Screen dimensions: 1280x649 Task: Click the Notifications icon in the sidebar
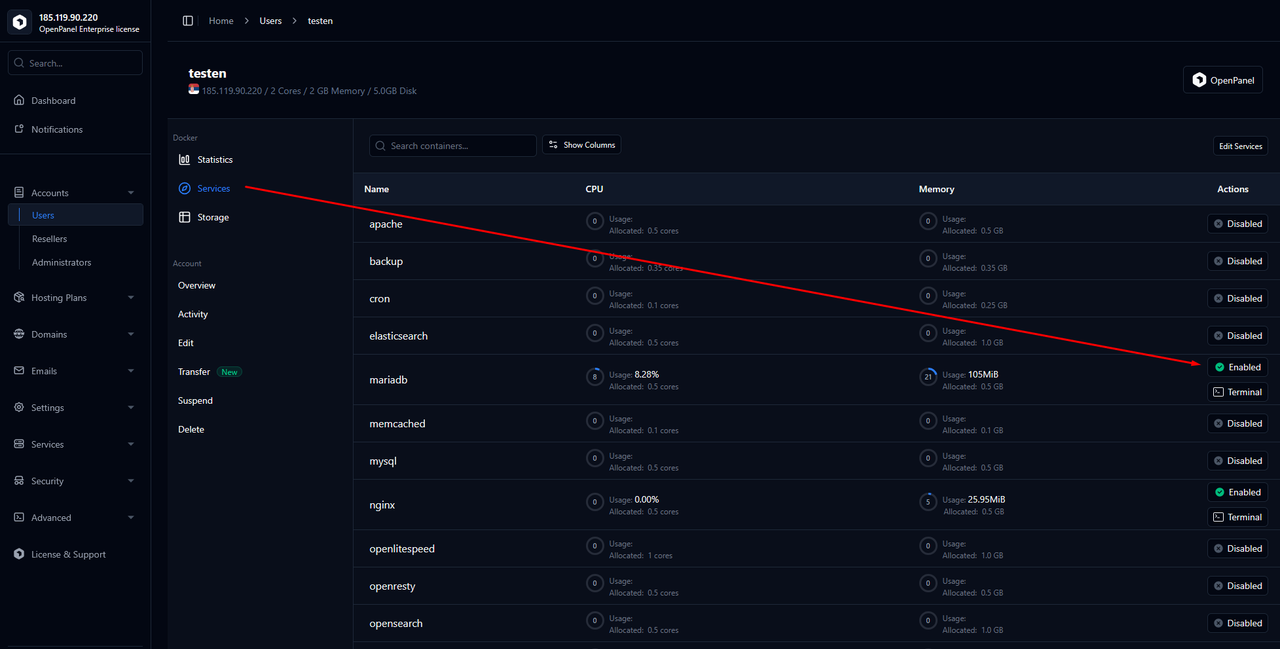click(19, 130)
